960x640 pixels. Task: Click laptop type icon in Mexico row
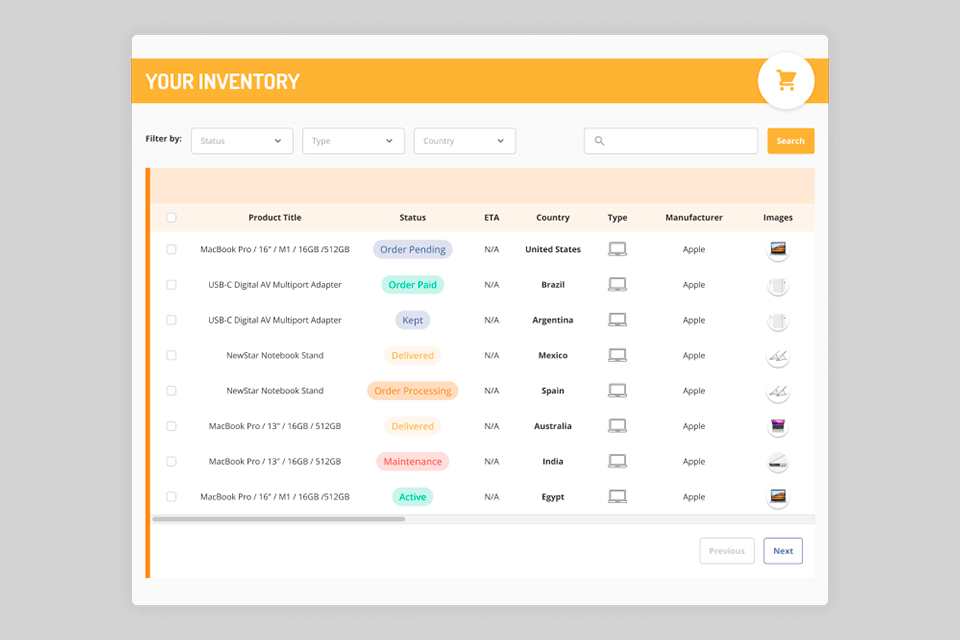[617, 356]
